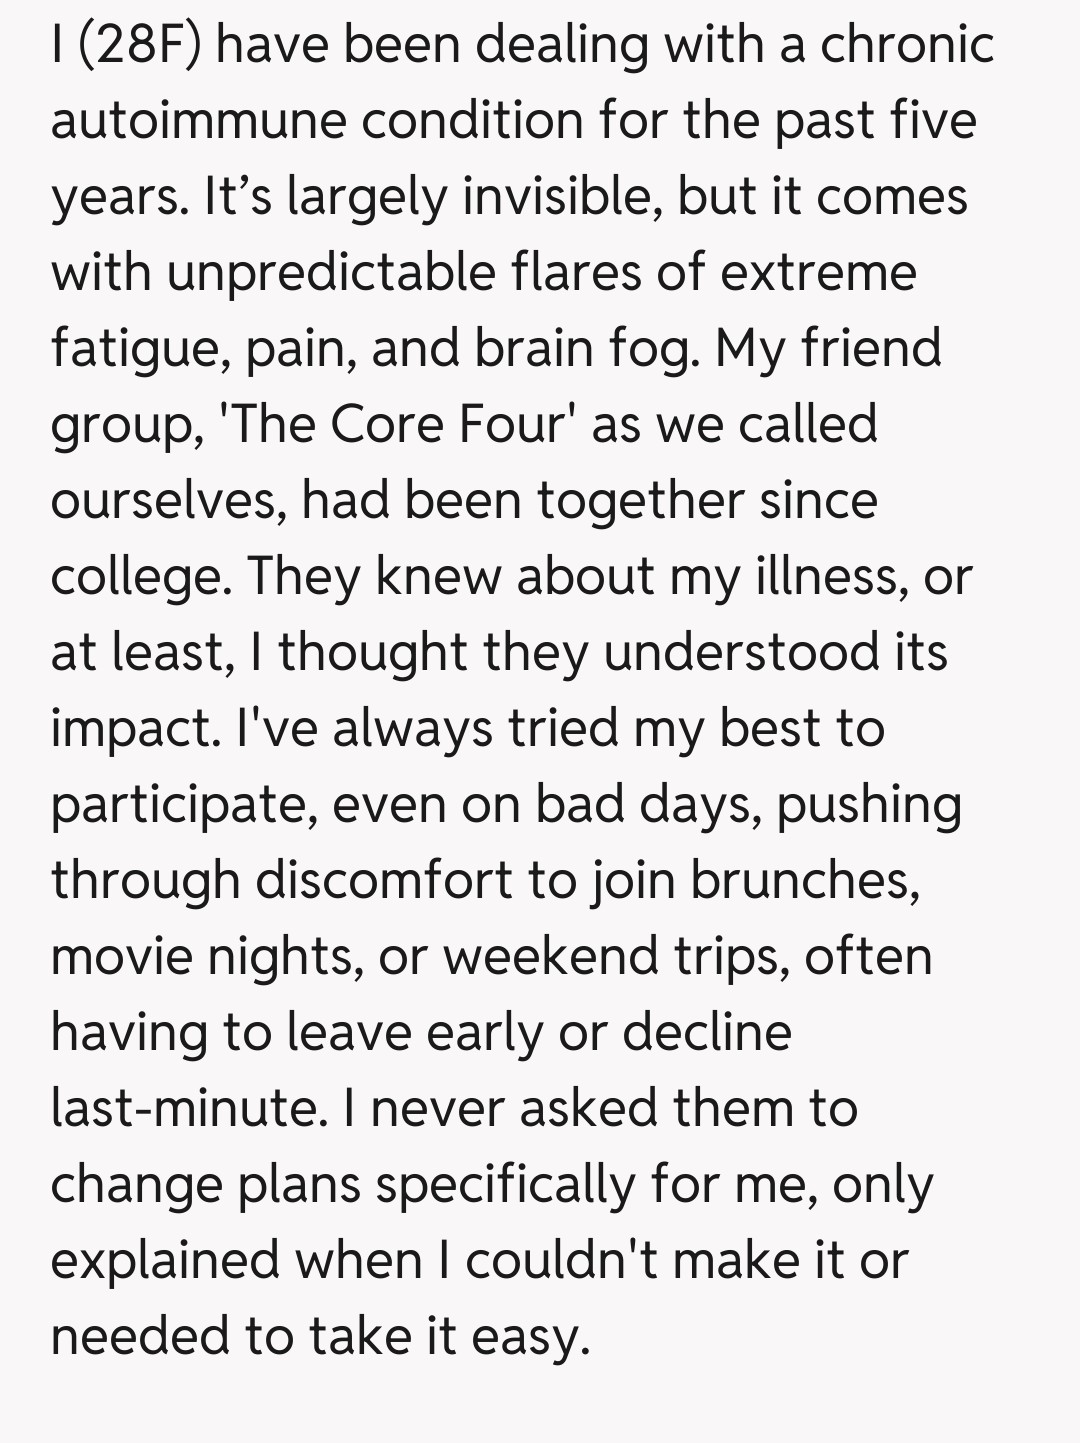Click the word "invisible"
1080x1443 pixels.
coord(558,196)
